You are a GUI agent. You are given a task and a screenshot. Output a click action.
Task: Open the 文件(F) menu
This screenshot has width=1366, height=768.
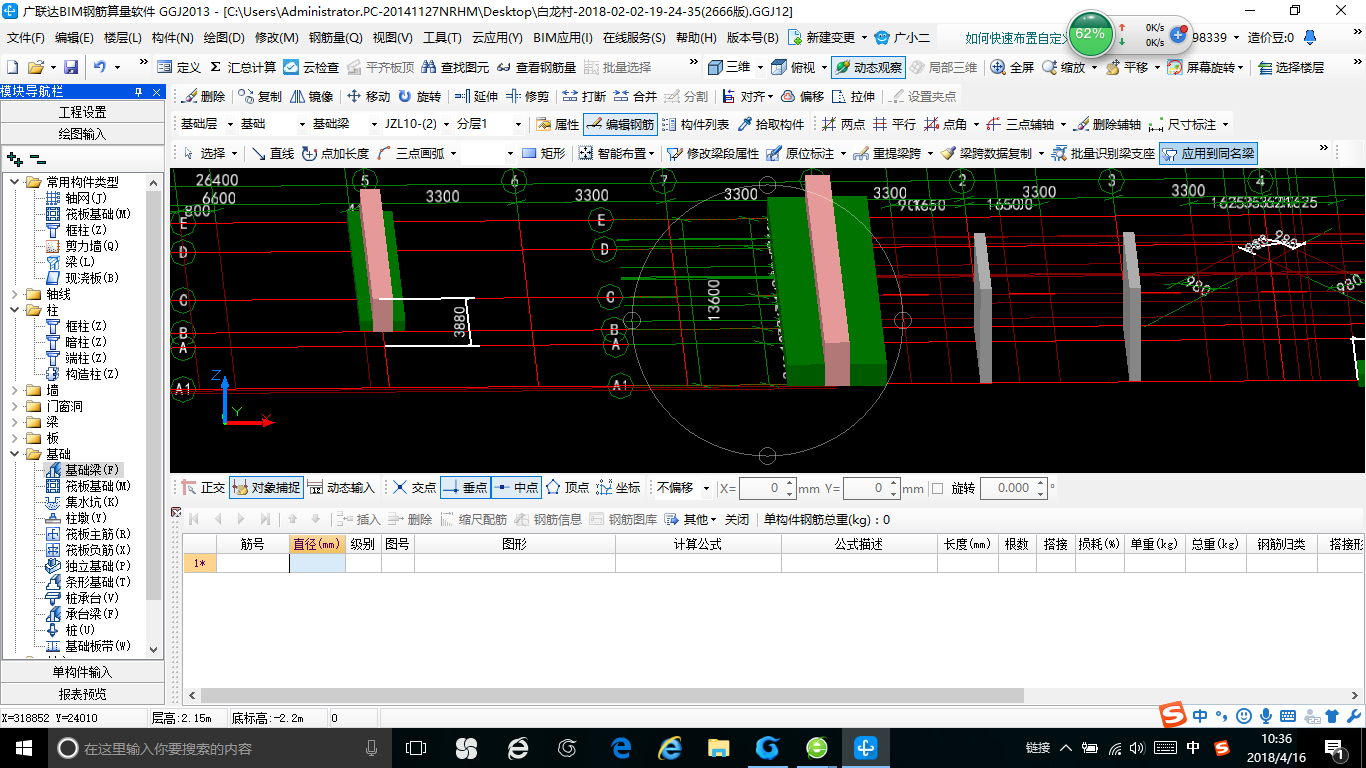pos(26,38)
